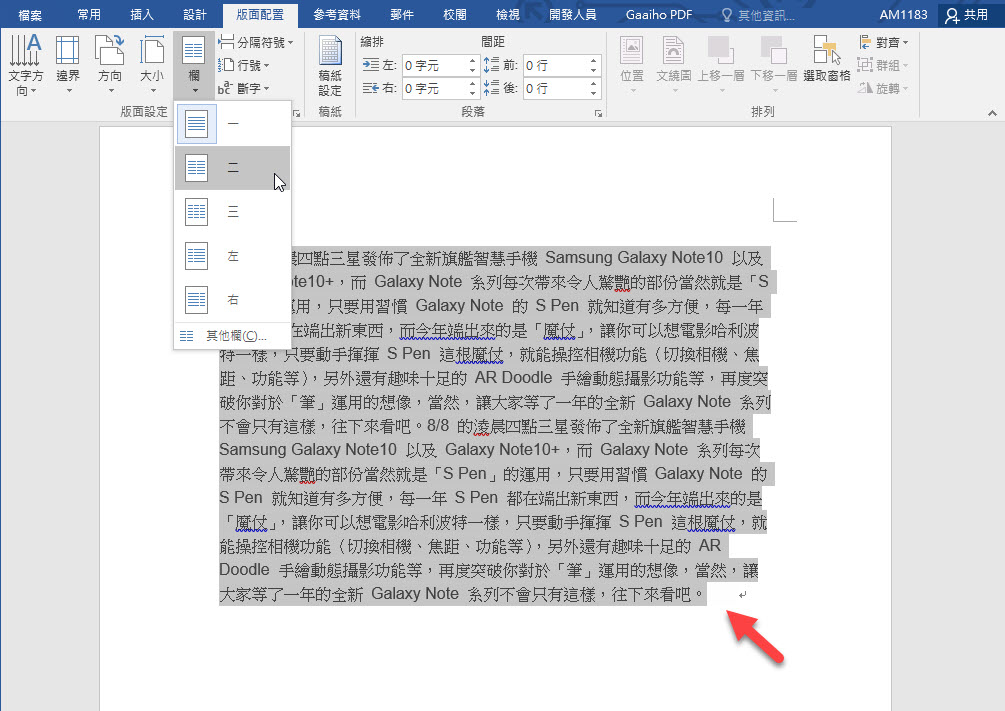Select the 左 left column layout
The image size is (1005, 711).
[232, 256]
